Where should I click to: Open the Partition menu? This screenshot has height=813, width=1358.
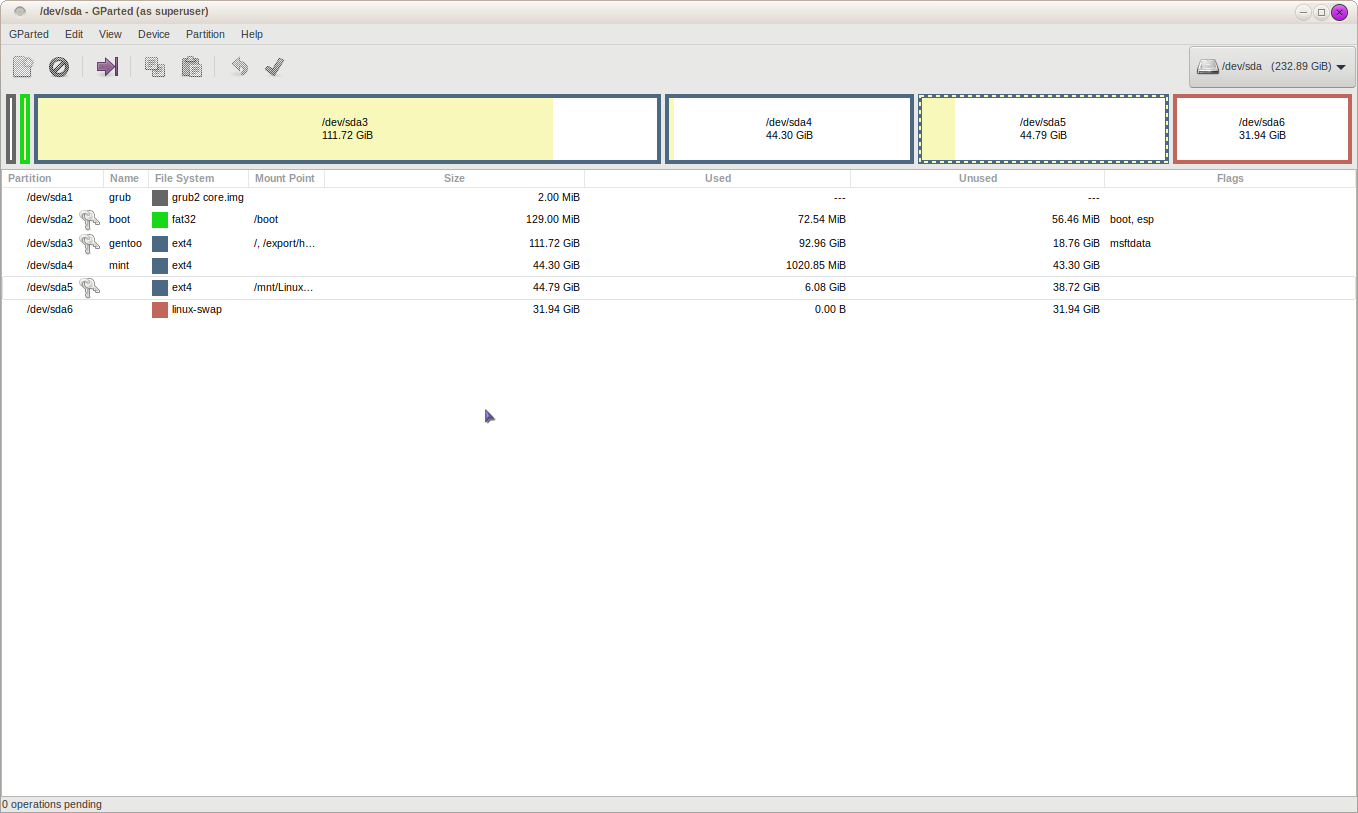pos(205,34)
